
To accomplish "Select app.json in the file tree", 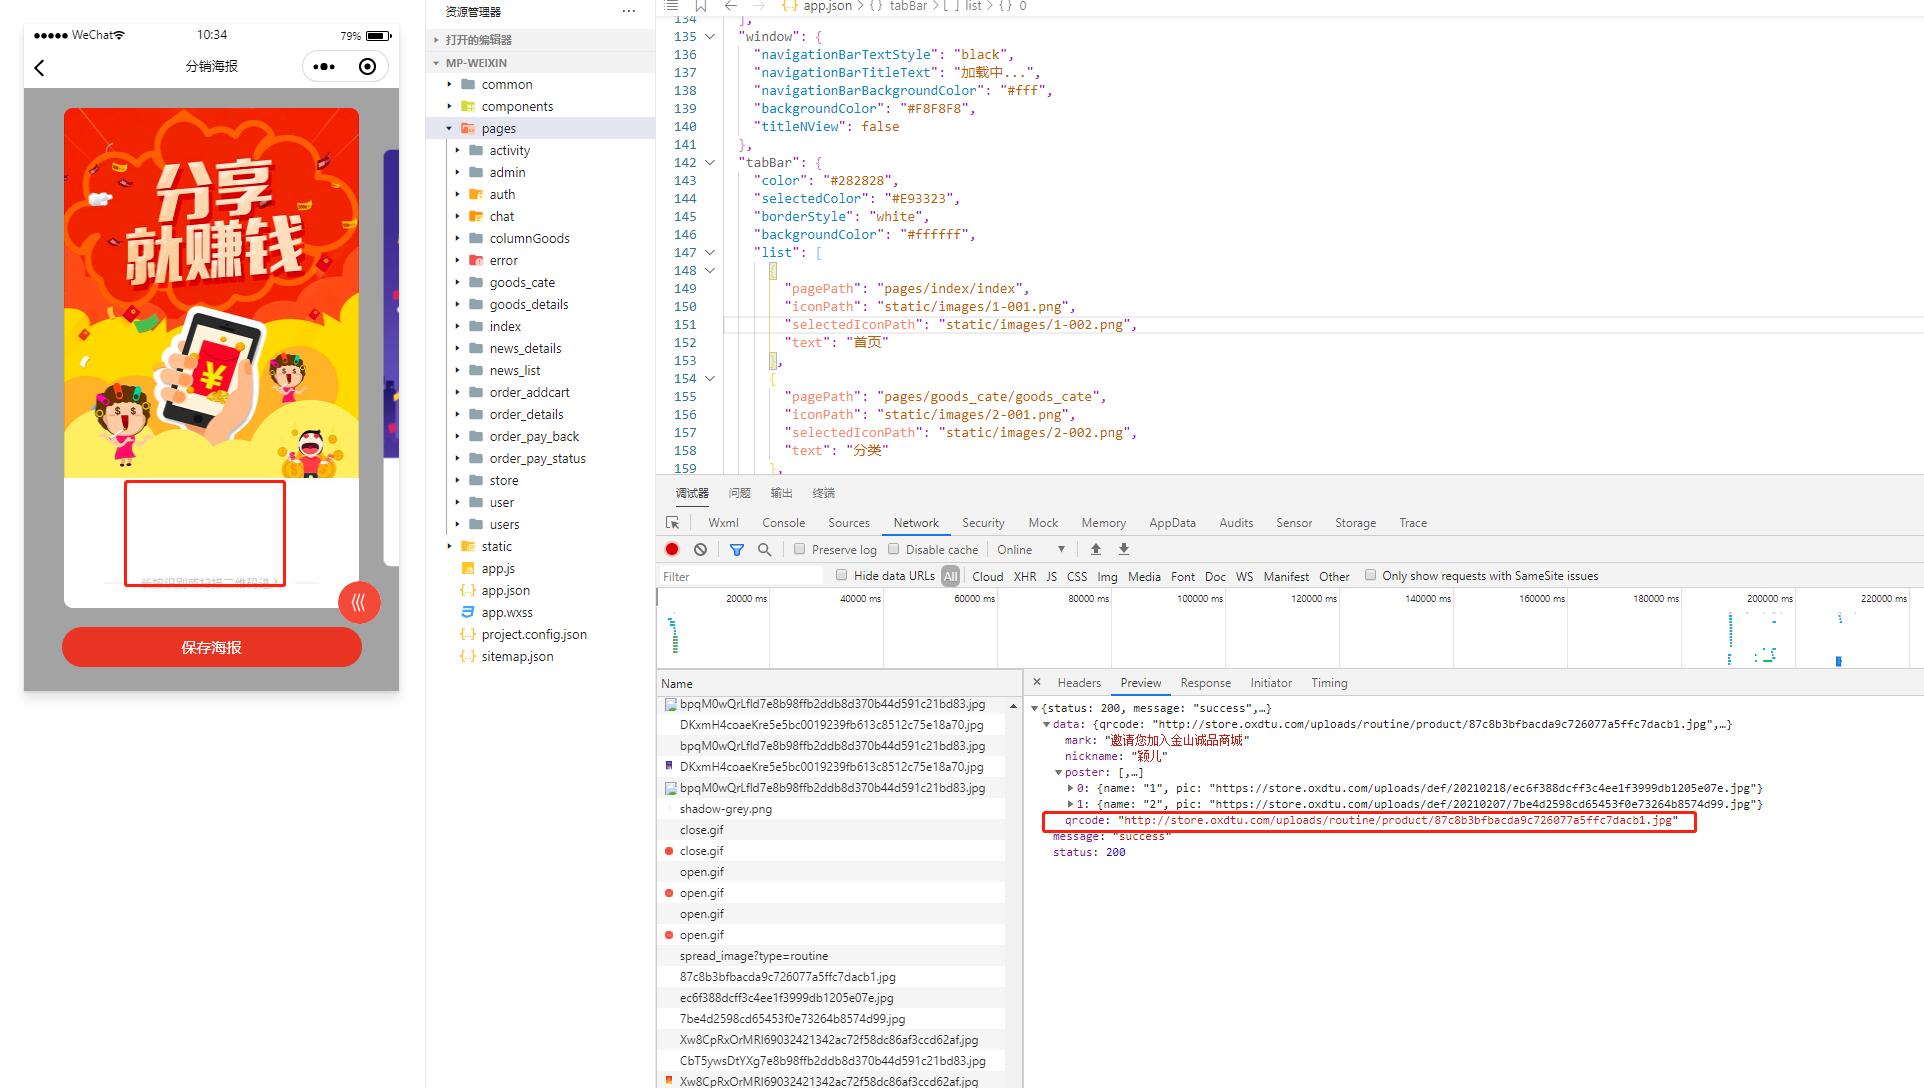I will pos(505,590).
